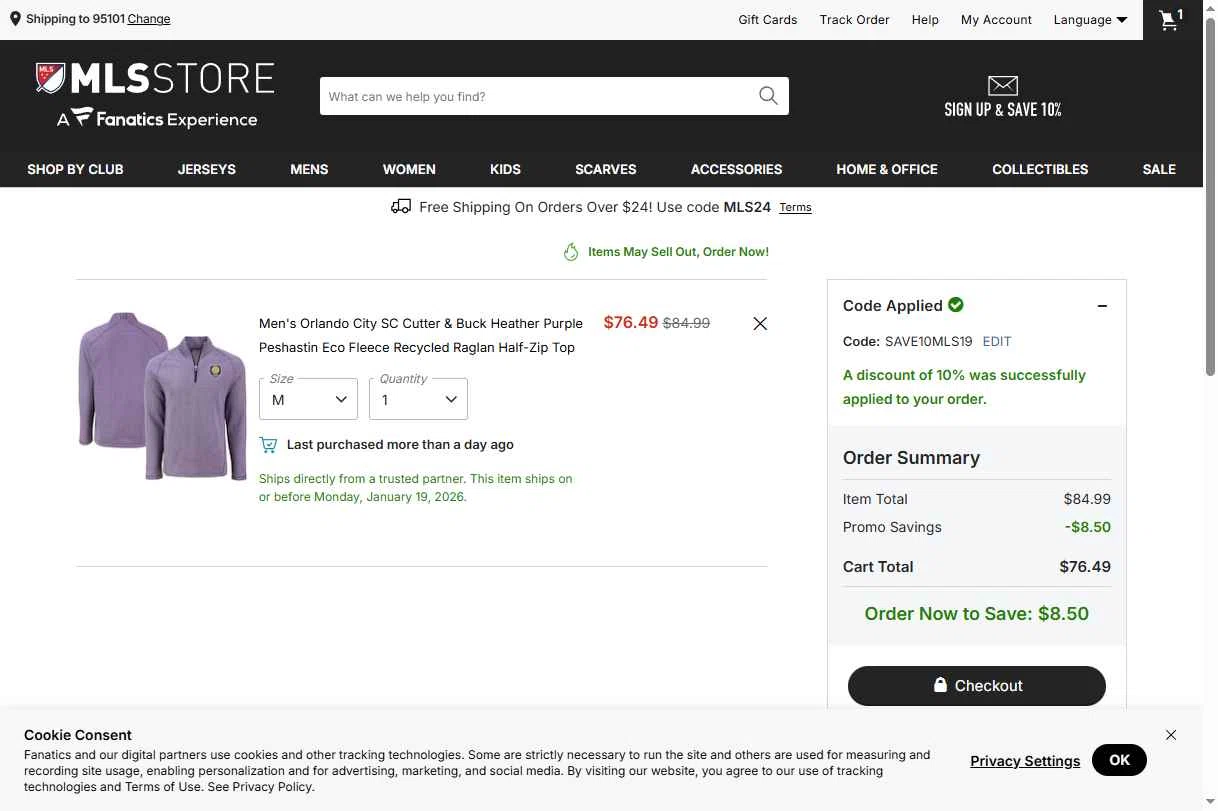The image size is (1218, 811).
Task: Click the Checkout button
Action: click(977, 685)
